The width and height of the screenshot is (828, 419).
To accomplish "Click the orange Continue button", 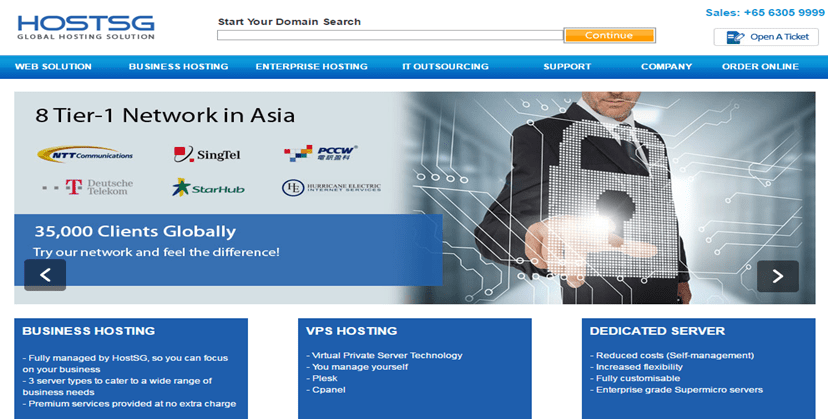I will [609, 35].
